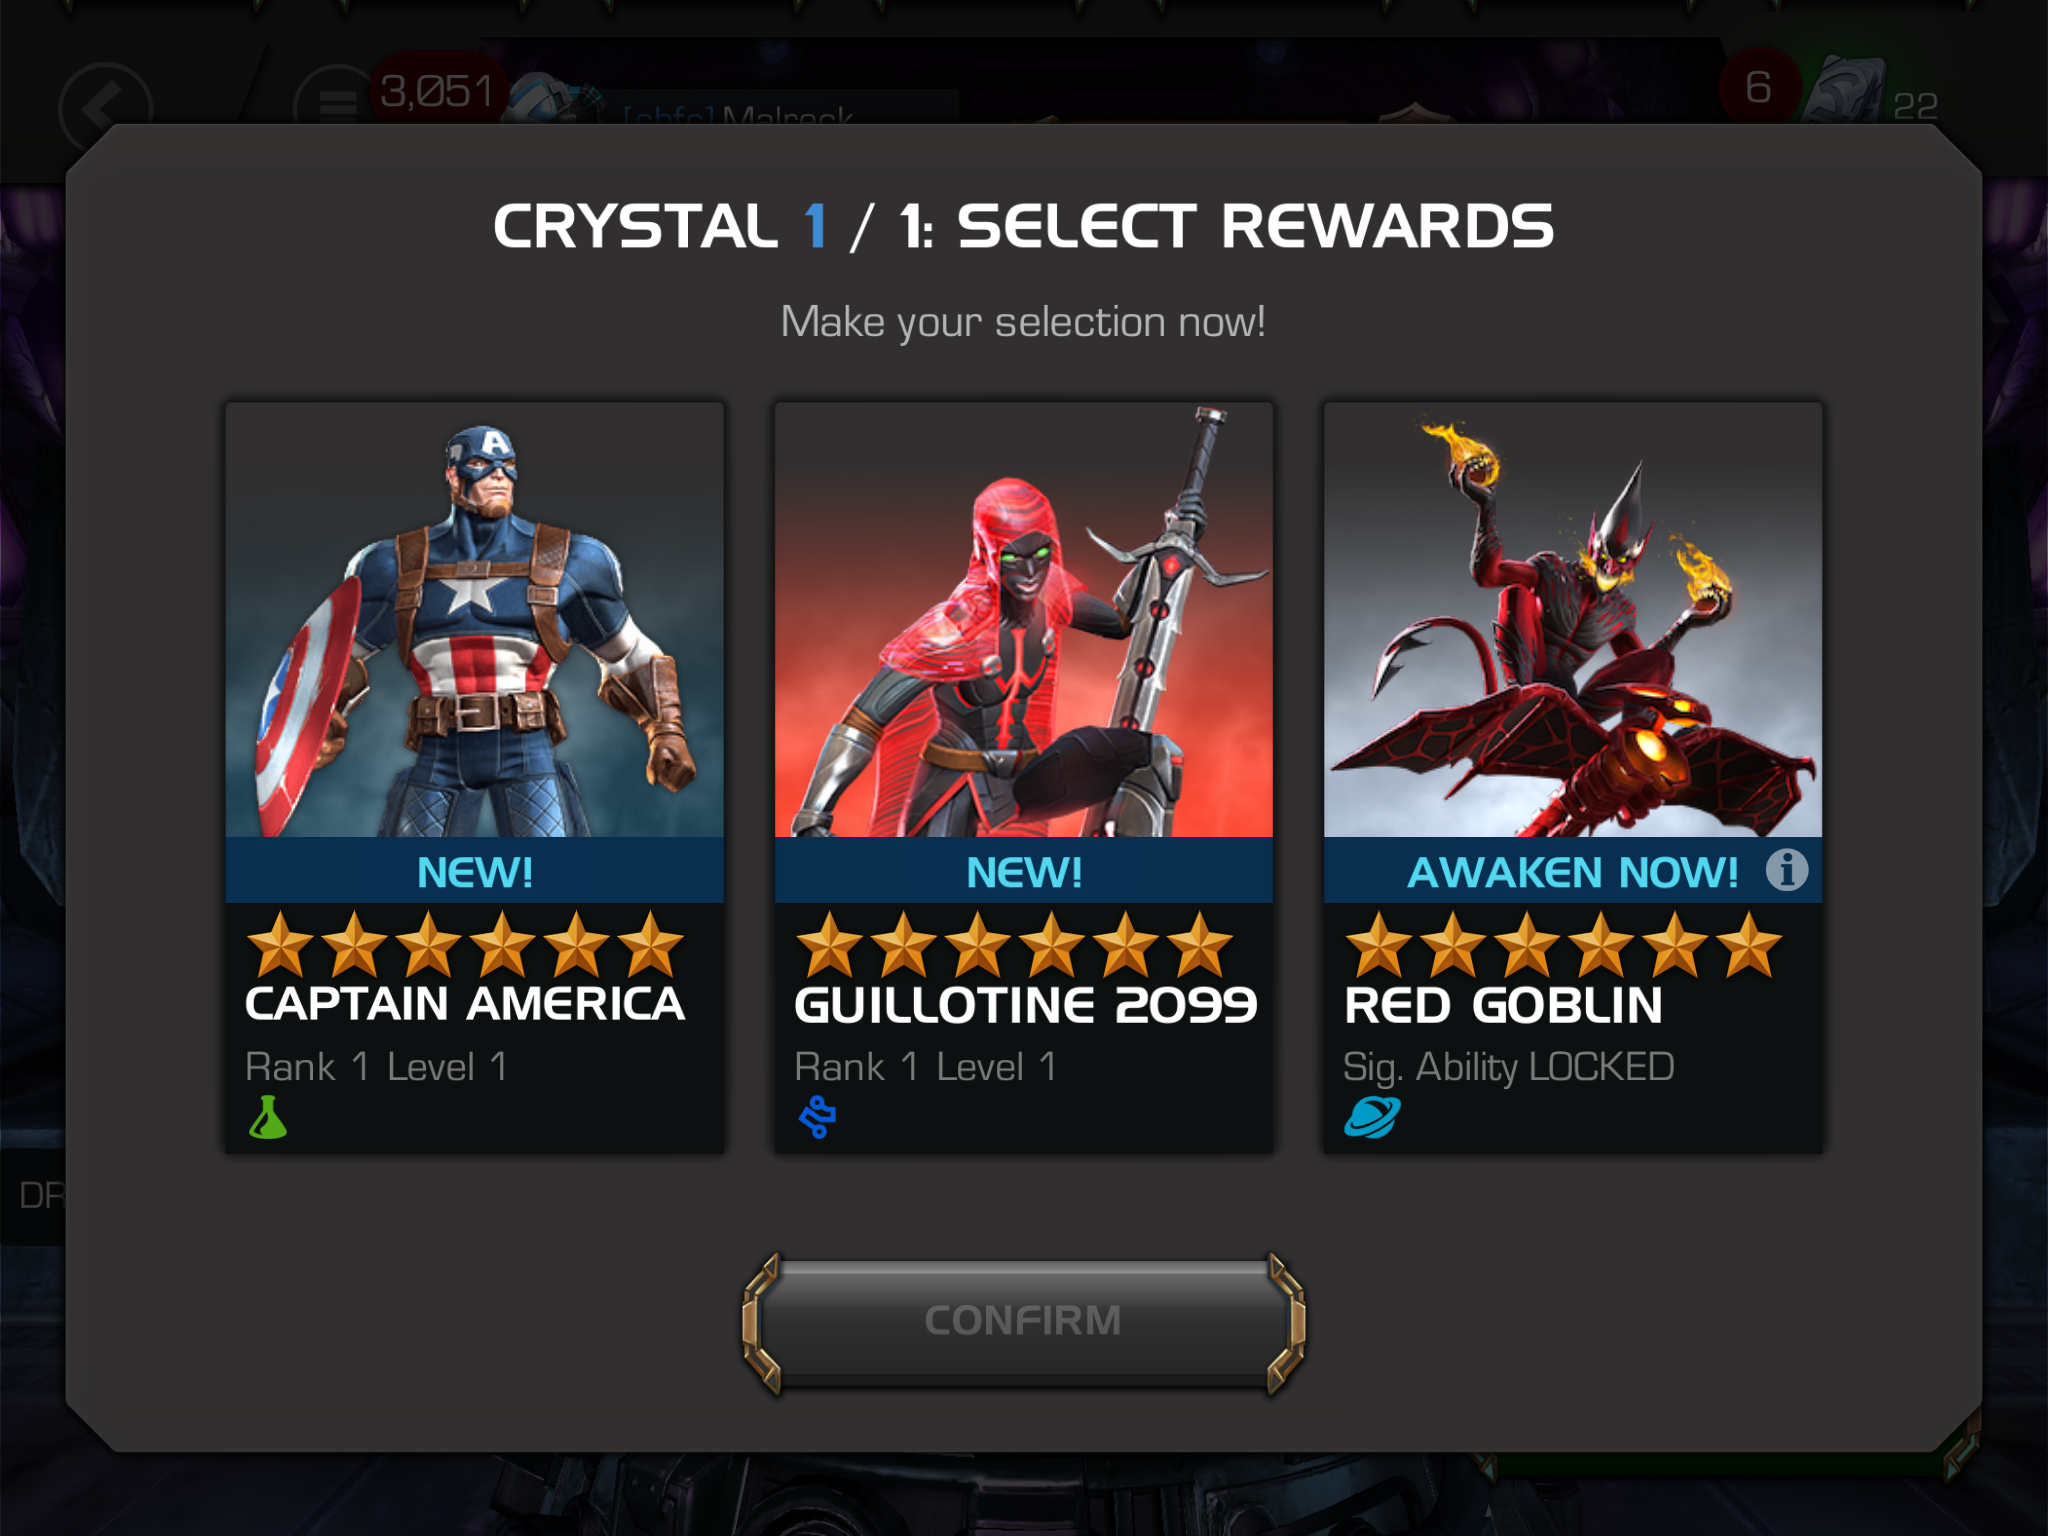This screenshot has width=2048, height=1536.
Task: Click the red 6 notification badge
Action: click(x=1759, y=88)
